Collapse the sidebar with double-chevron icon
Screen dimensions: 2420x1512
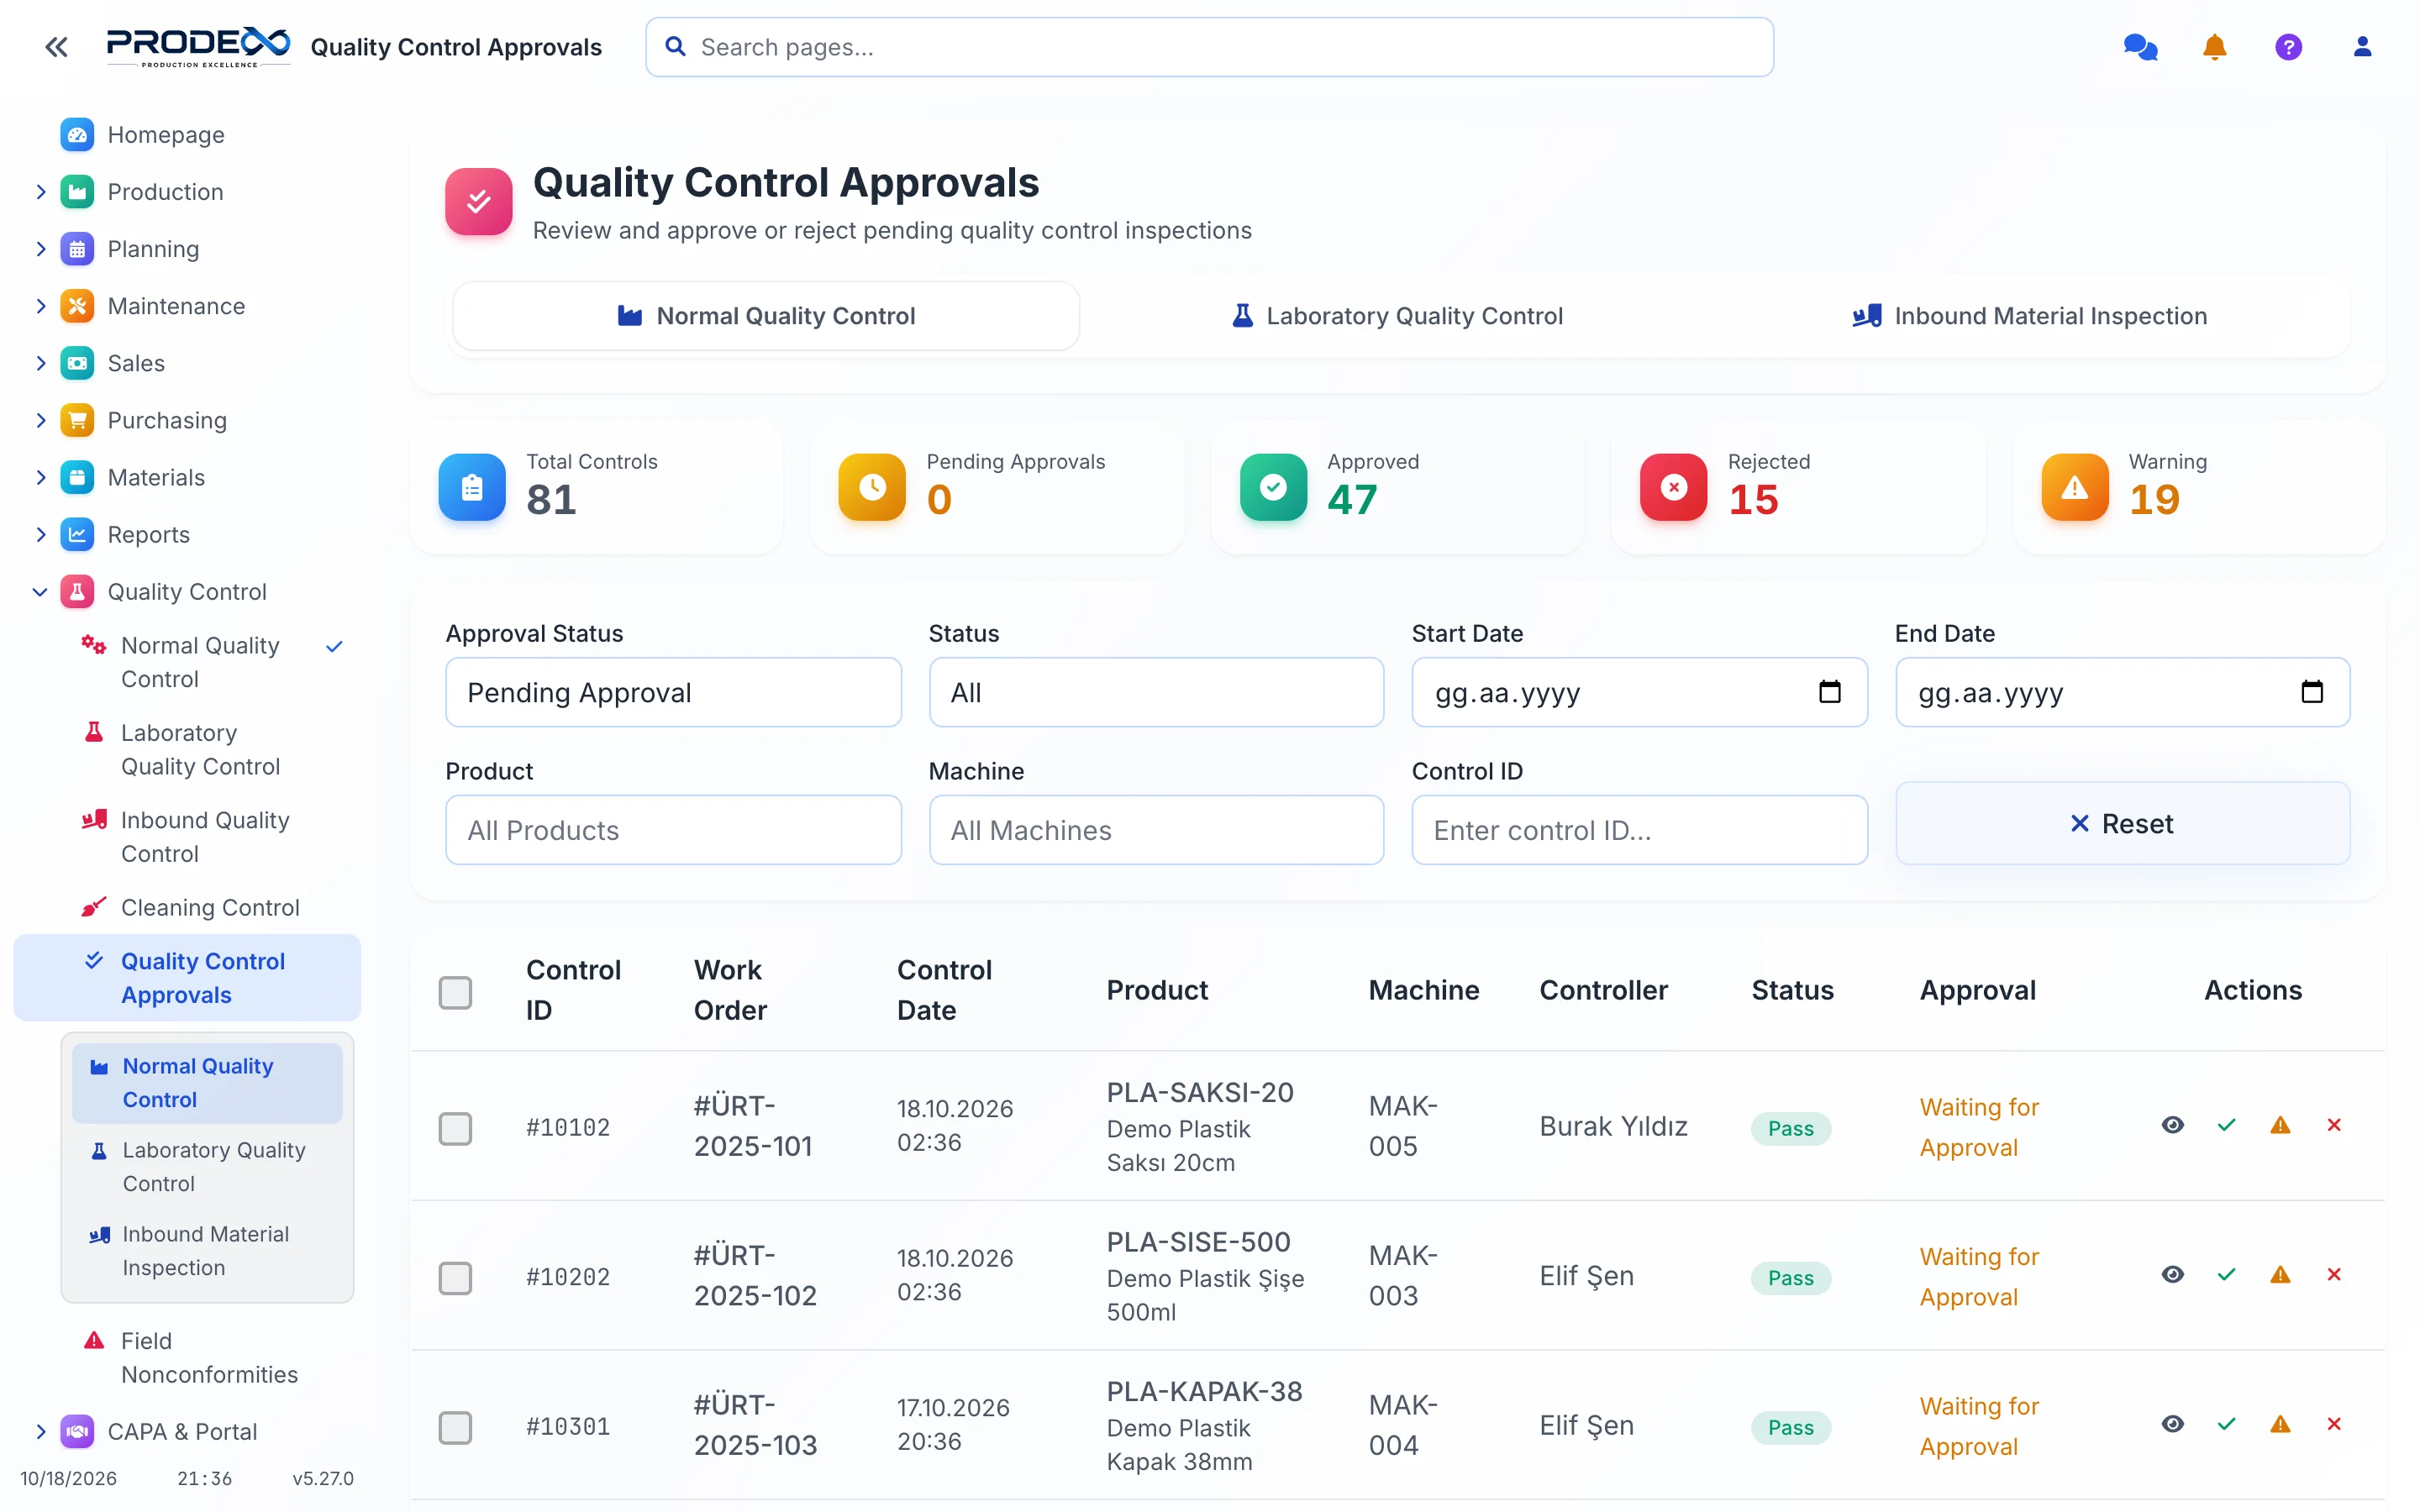pos(56,47)
